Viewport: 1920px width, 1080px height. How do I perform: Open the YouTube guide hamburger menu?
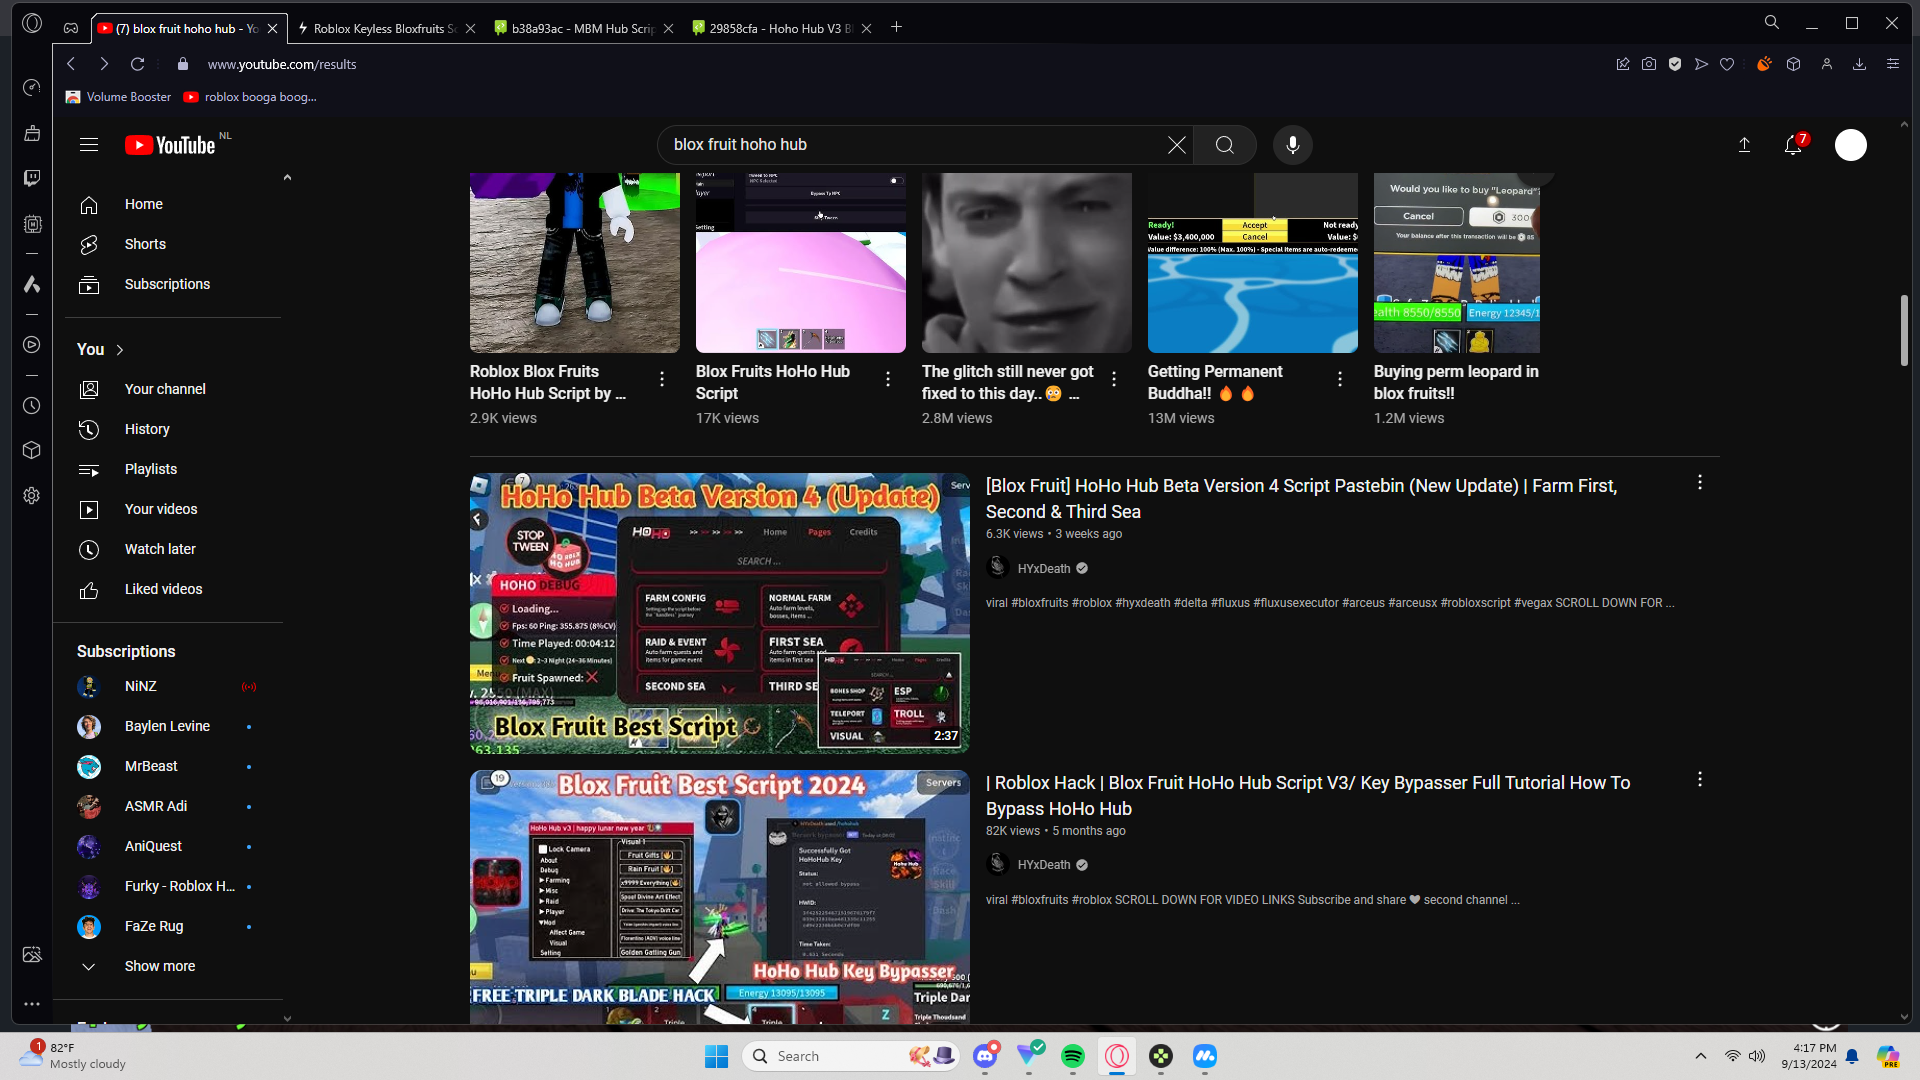(89, 145)
